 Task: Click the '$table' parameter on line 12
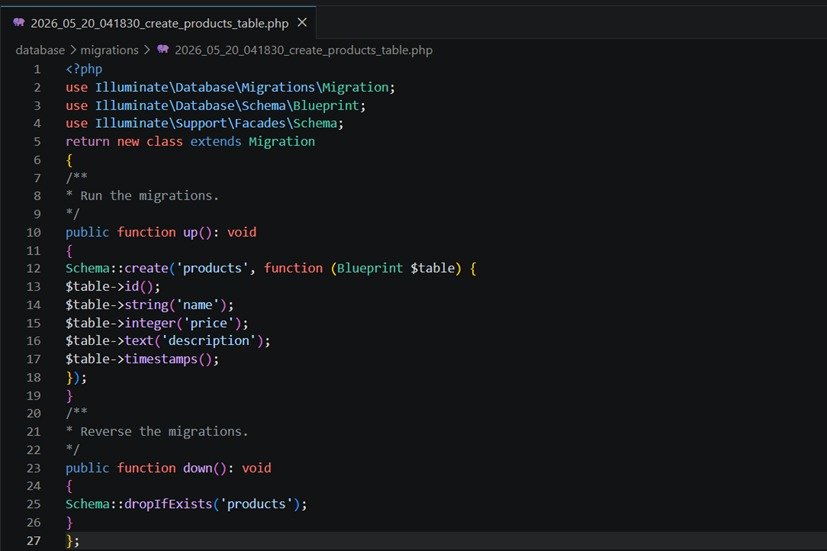[432, 268]
